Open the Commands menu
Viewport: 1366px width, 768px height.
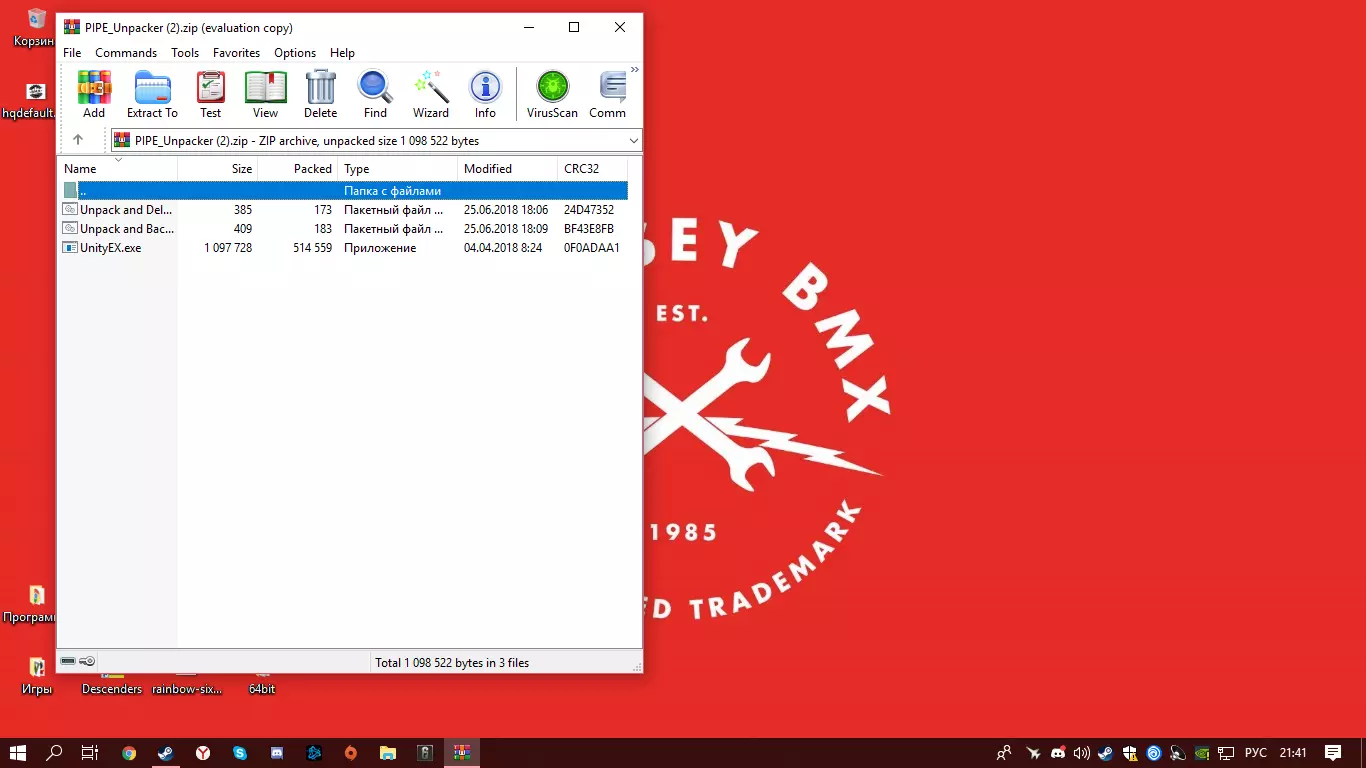coord(126,53)
